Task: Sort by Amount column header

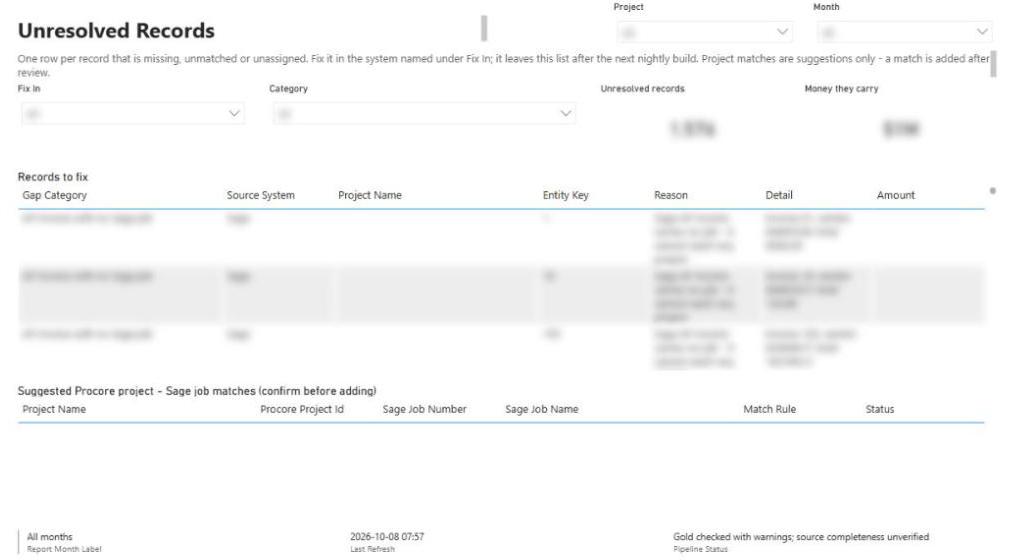Action: [895, 195]
